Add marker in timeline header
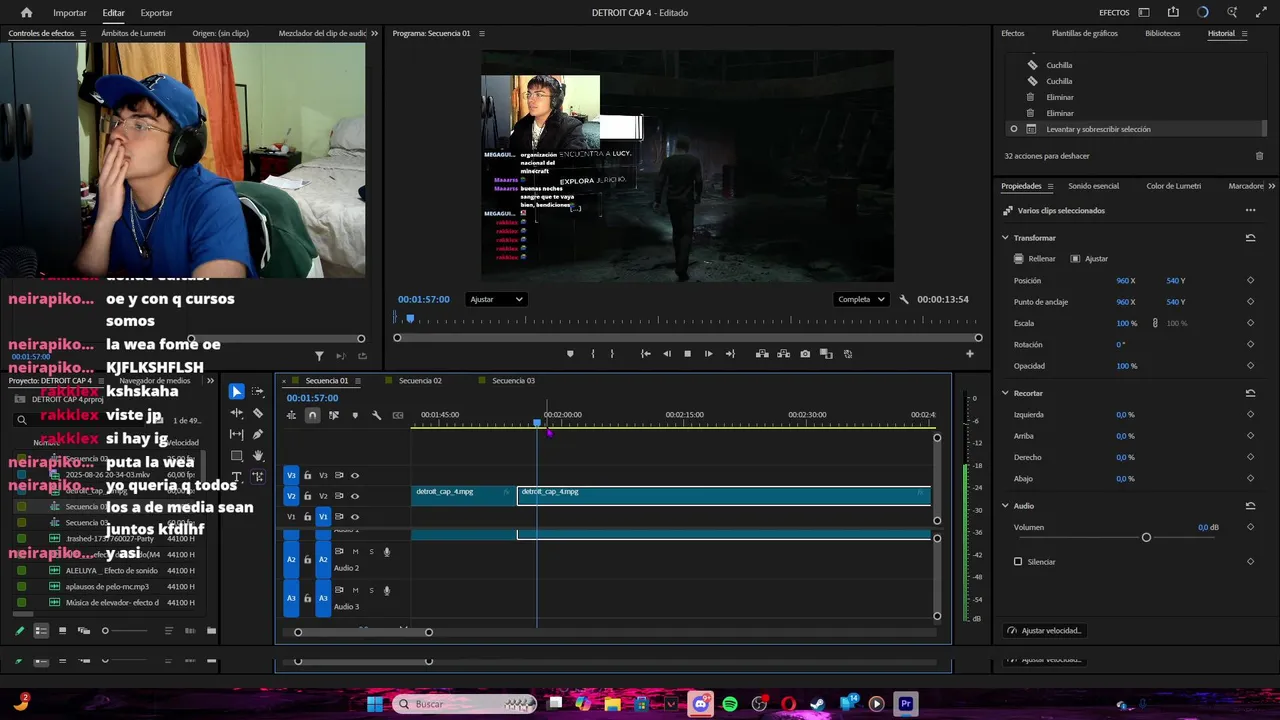Image resolution: width=1280 pixels, height=720 pixels. click(355, 415)
